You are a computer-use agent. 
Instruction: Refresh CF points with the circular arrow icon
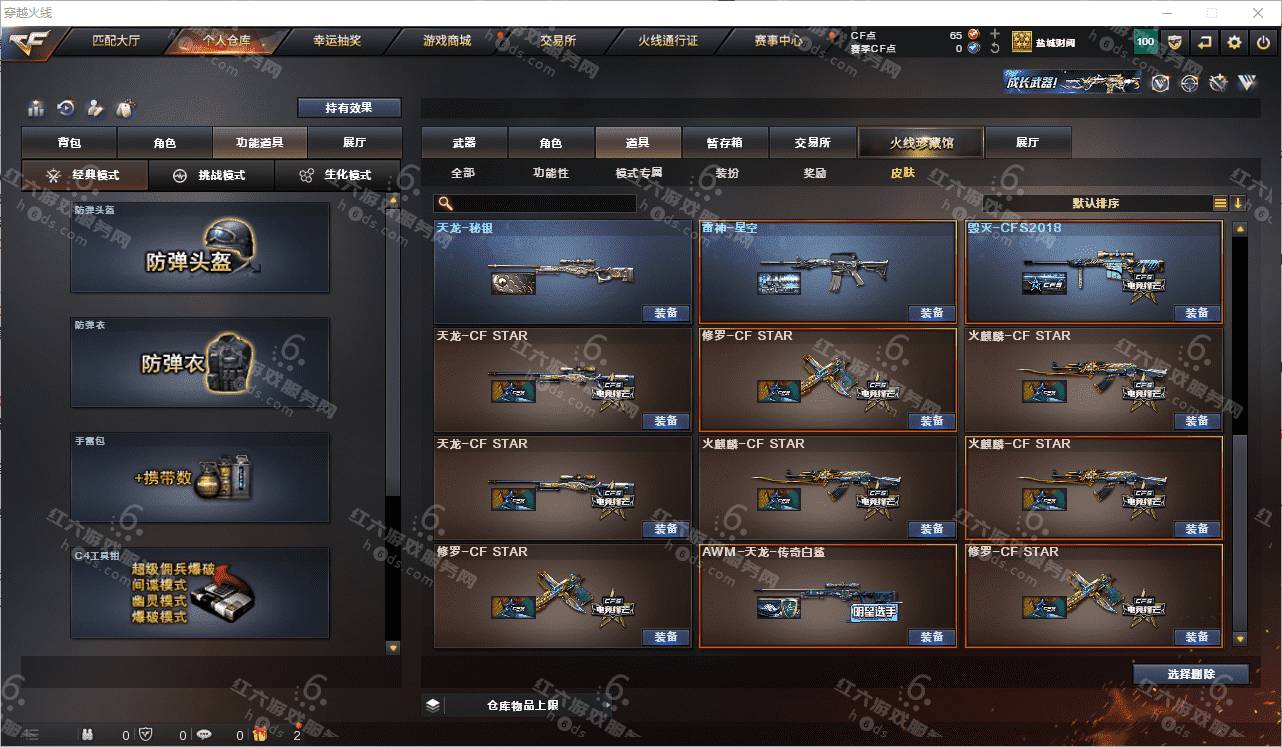pos(995,48)
